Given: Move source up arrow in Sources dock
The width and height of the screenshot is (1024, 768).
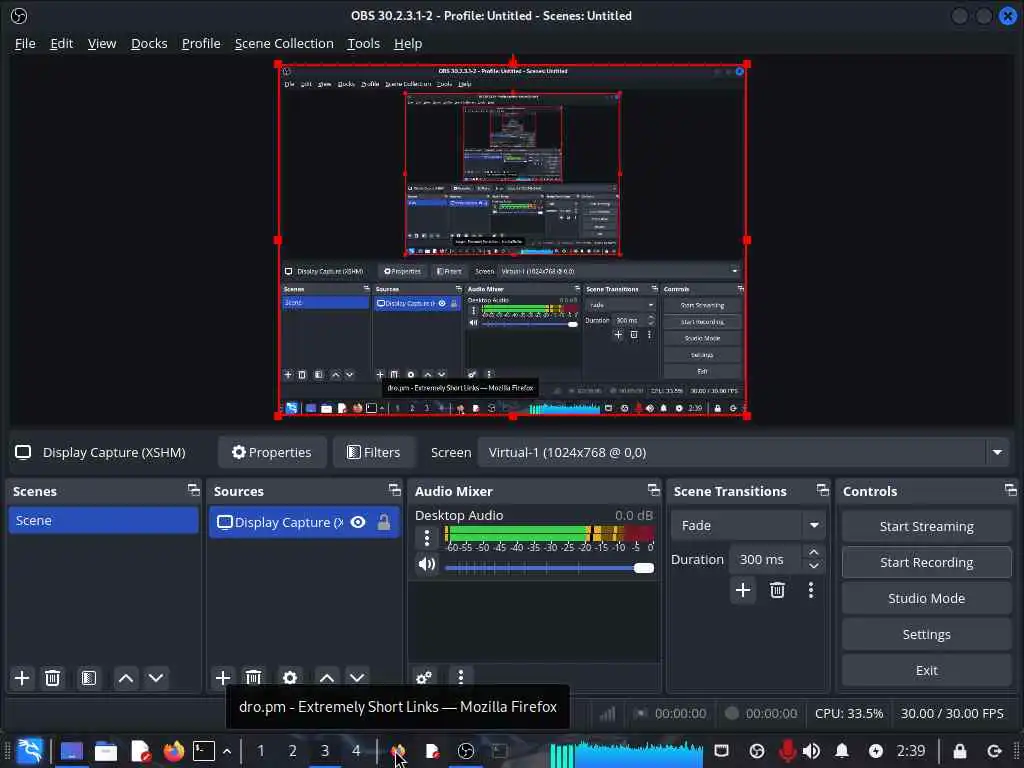Looking at the screenshot, I should [327, 678].
